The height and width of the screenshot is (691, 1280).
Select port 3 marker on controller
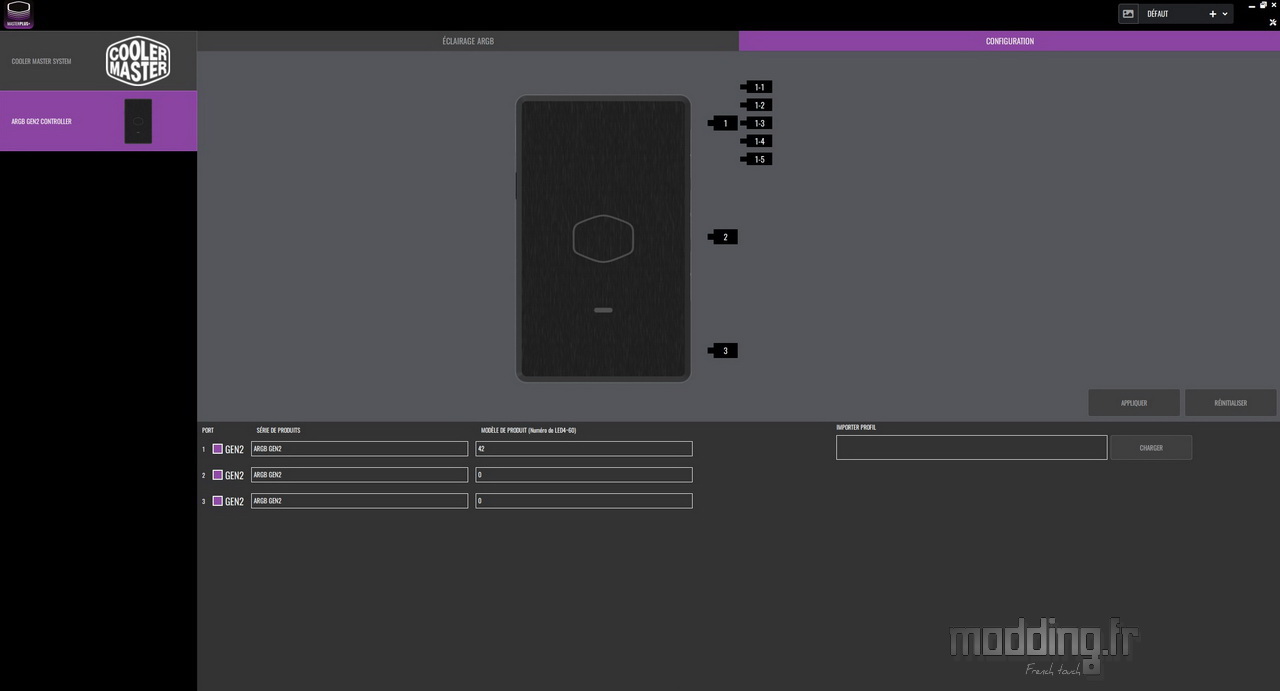click(x=724, y=350)
